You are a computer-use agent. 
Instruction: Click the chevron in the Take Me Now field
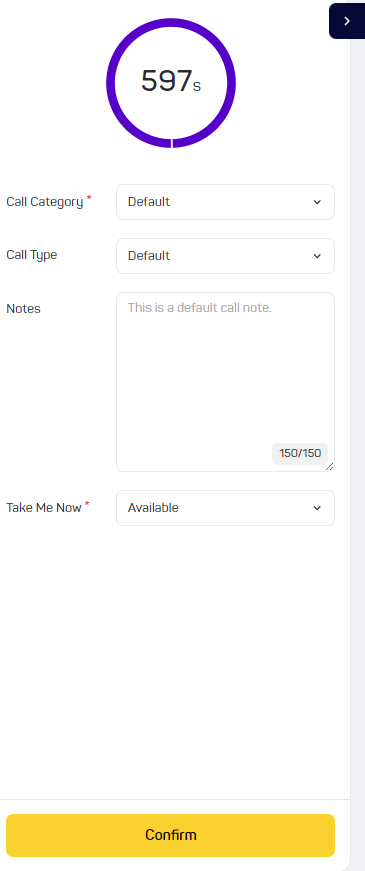pyautogui.click(x=317, y=508)
